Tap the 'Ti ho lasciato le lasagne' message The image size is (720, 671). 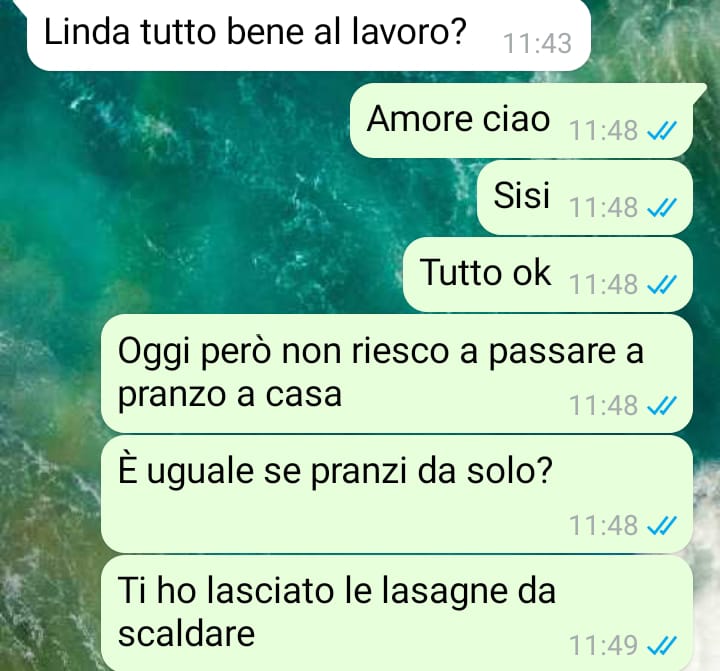click(397, 613)
